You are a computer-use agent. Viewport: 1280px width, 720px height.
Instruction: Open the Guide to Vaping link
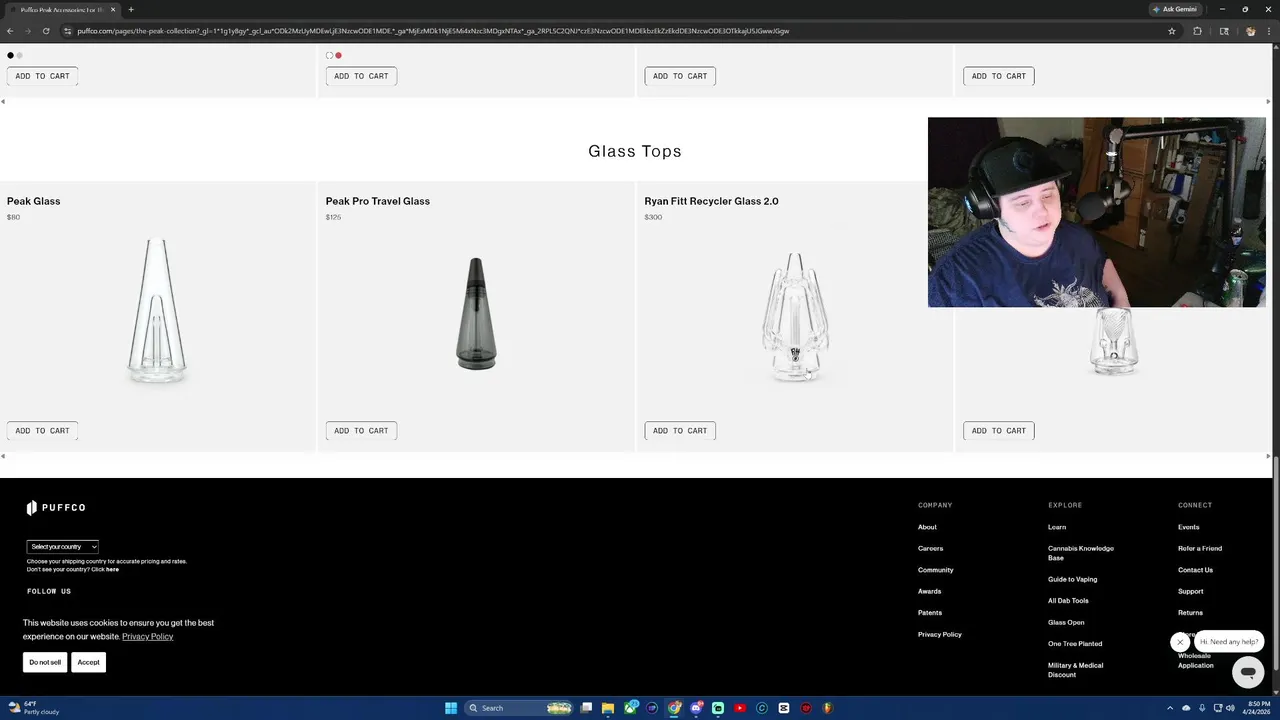pyautogui.click(x=1072, y=580)
